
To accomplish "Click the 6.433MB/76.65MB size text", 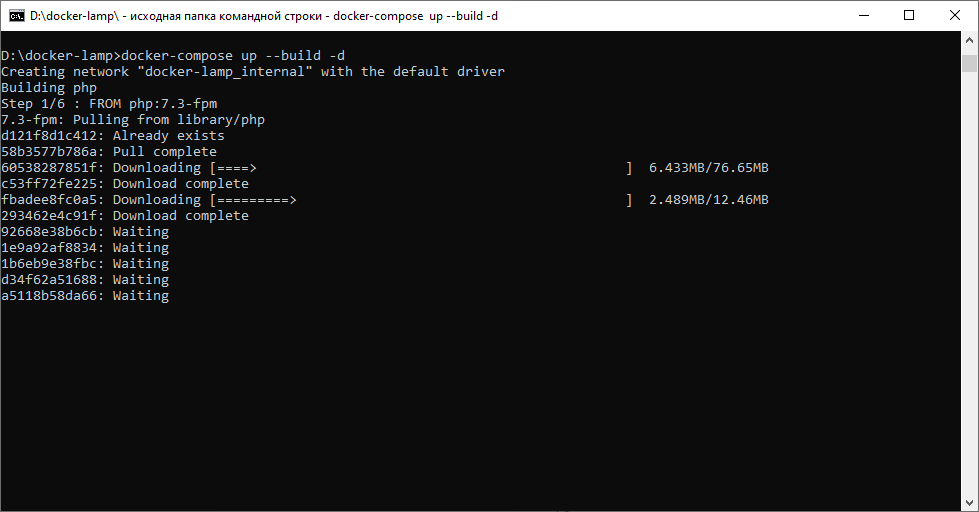I will point(708,168).
